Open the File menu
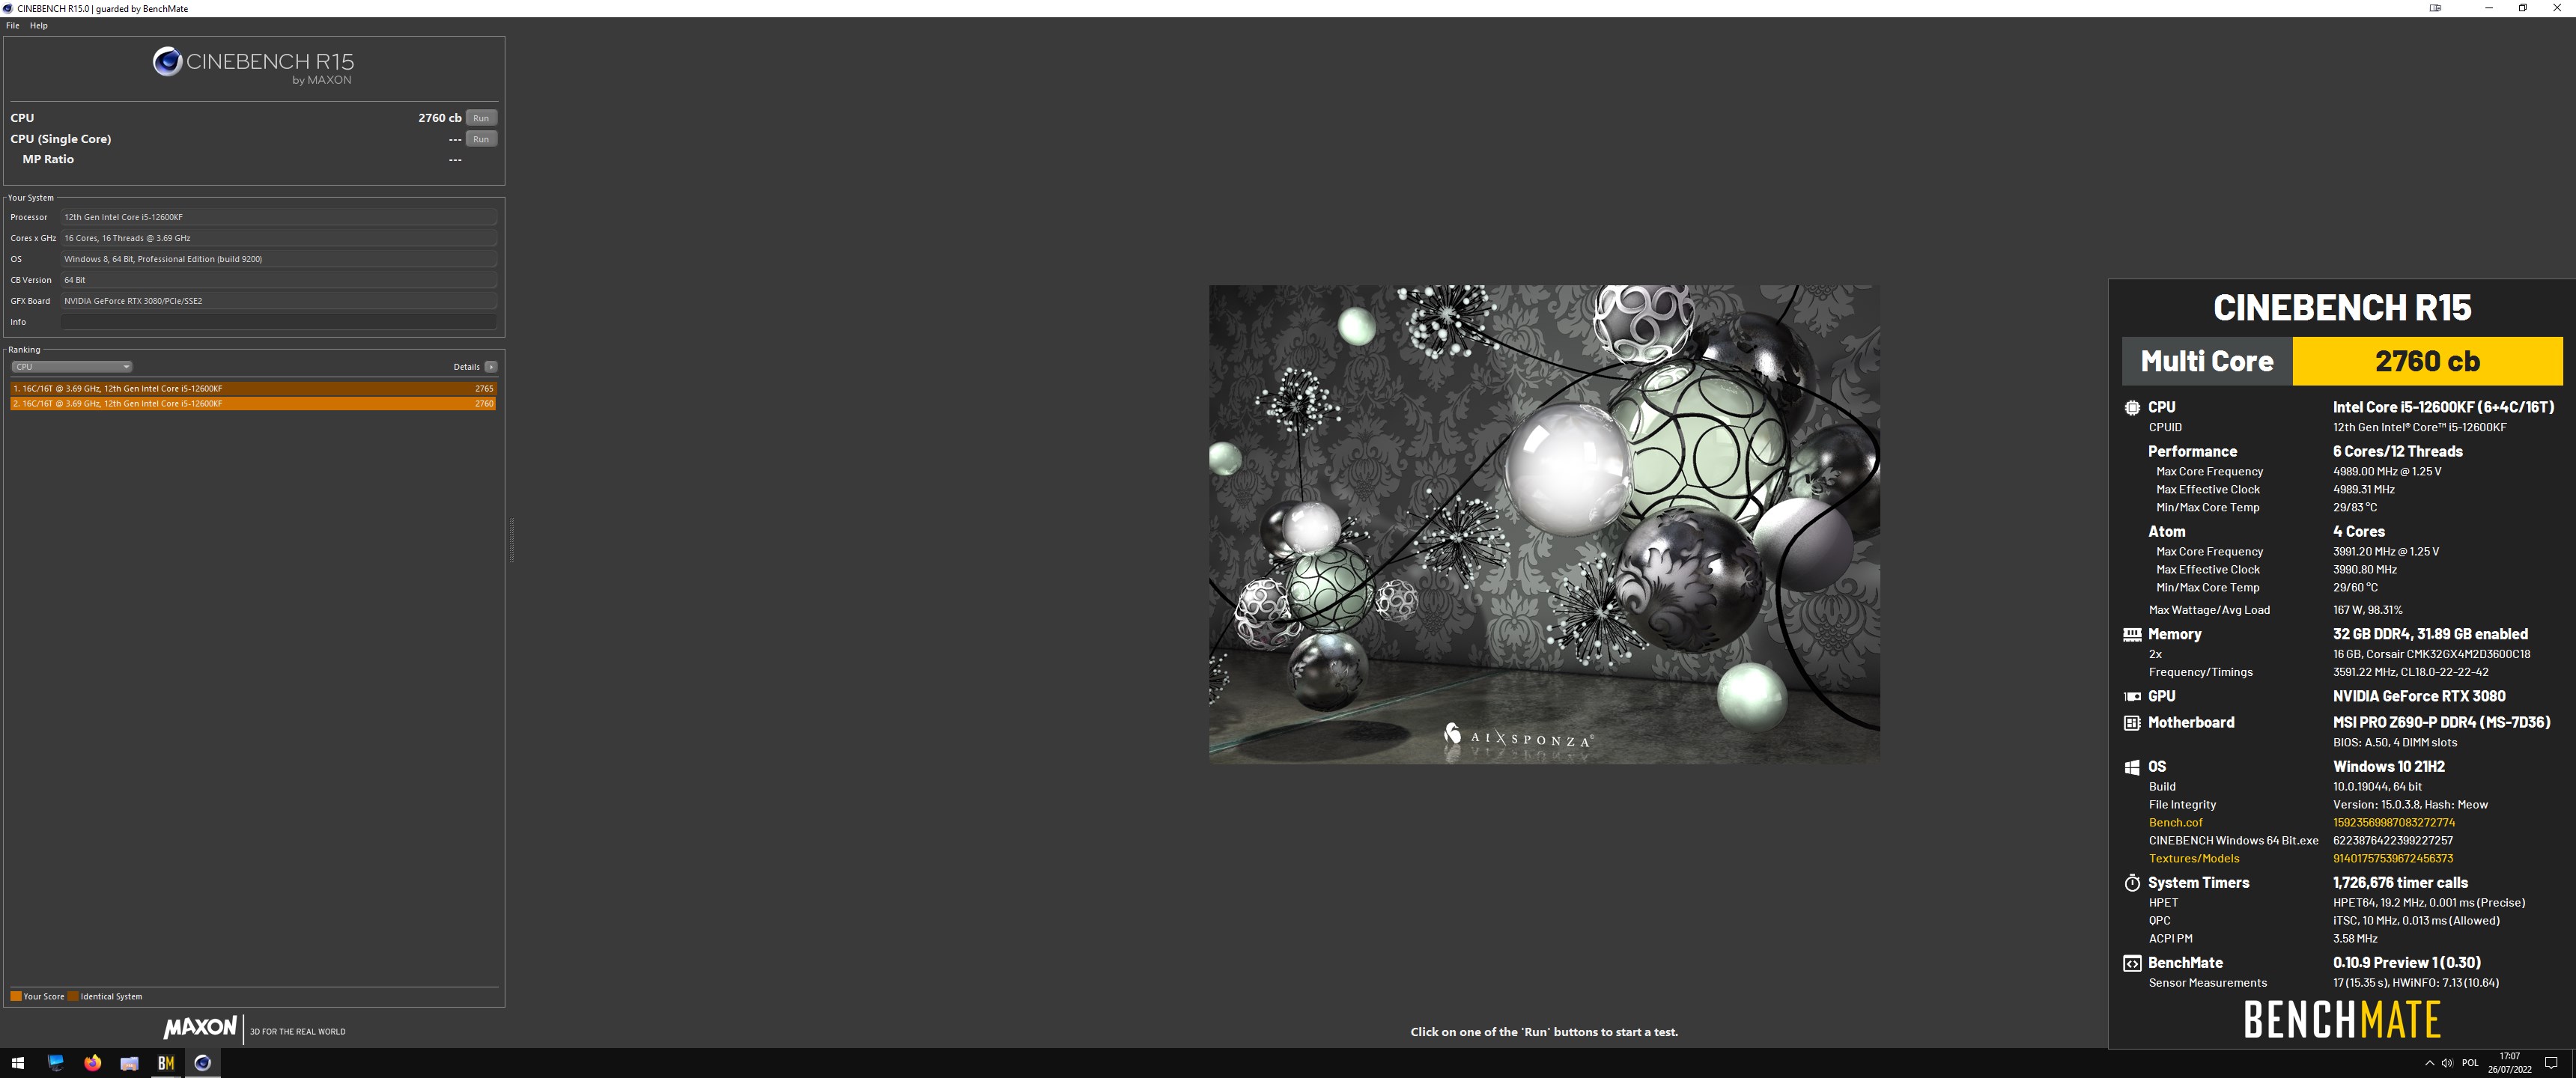 tap(13, 26)
